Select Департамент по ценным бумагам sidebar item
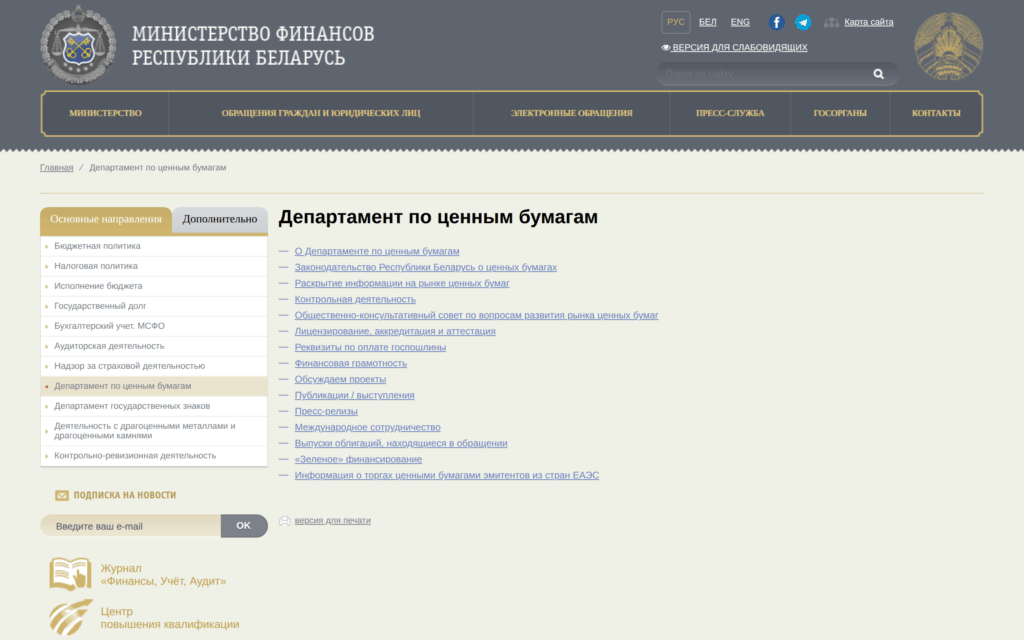Screen dimensions: 1024x640 tap(154, 386)
